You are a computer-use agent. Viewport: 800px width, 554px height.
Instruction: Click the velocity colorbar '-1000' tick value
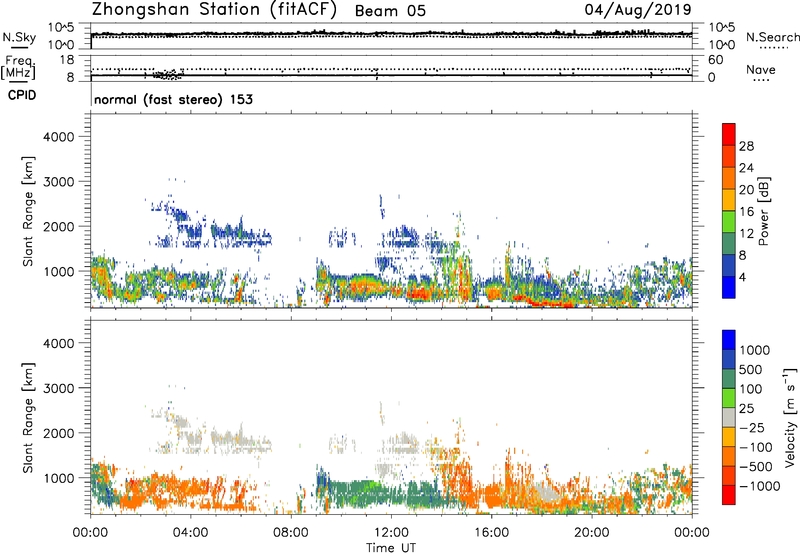tap(759, 486)
